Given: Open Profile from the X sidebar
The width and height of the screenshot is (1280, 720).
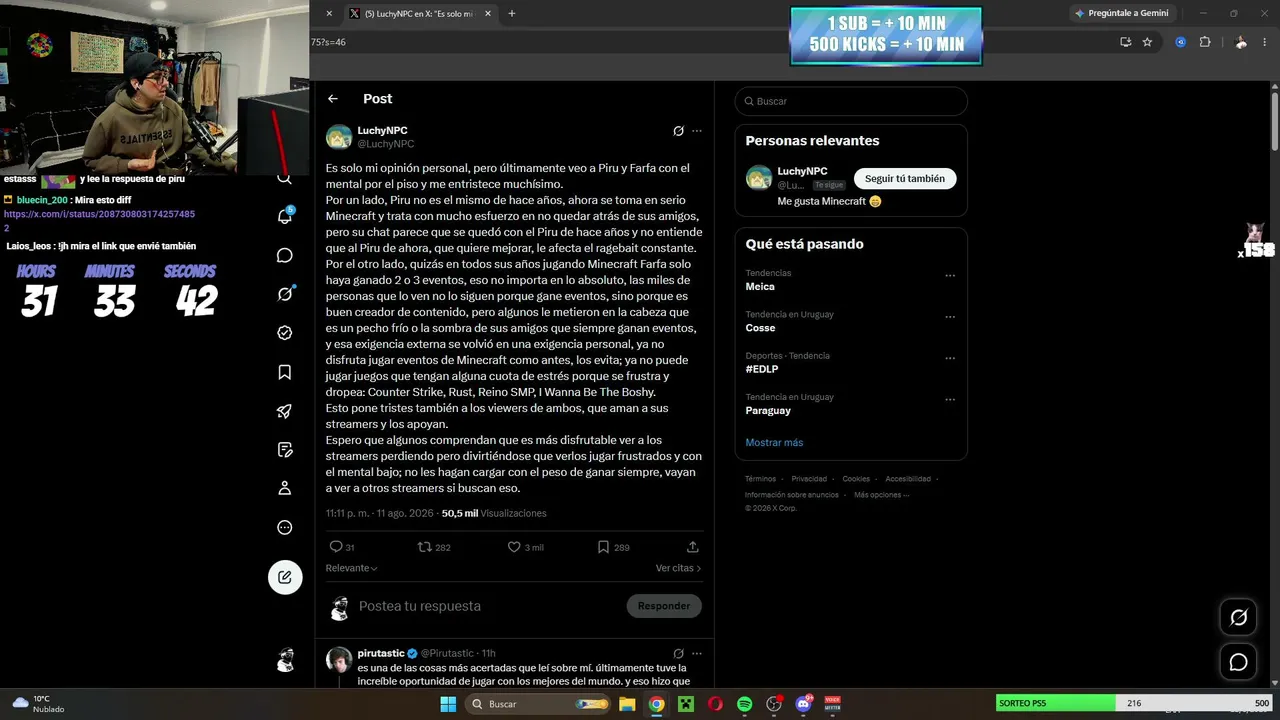Looking at the screenshot, I should click(x=285, y=488).
